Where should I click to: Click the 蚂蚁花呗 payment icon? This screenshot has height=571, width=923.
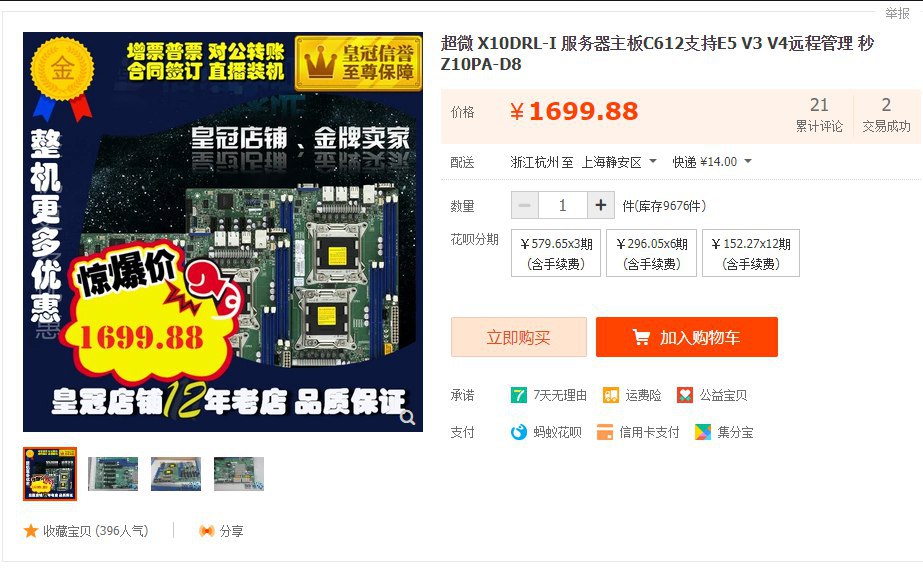click(x=519, y=432)
